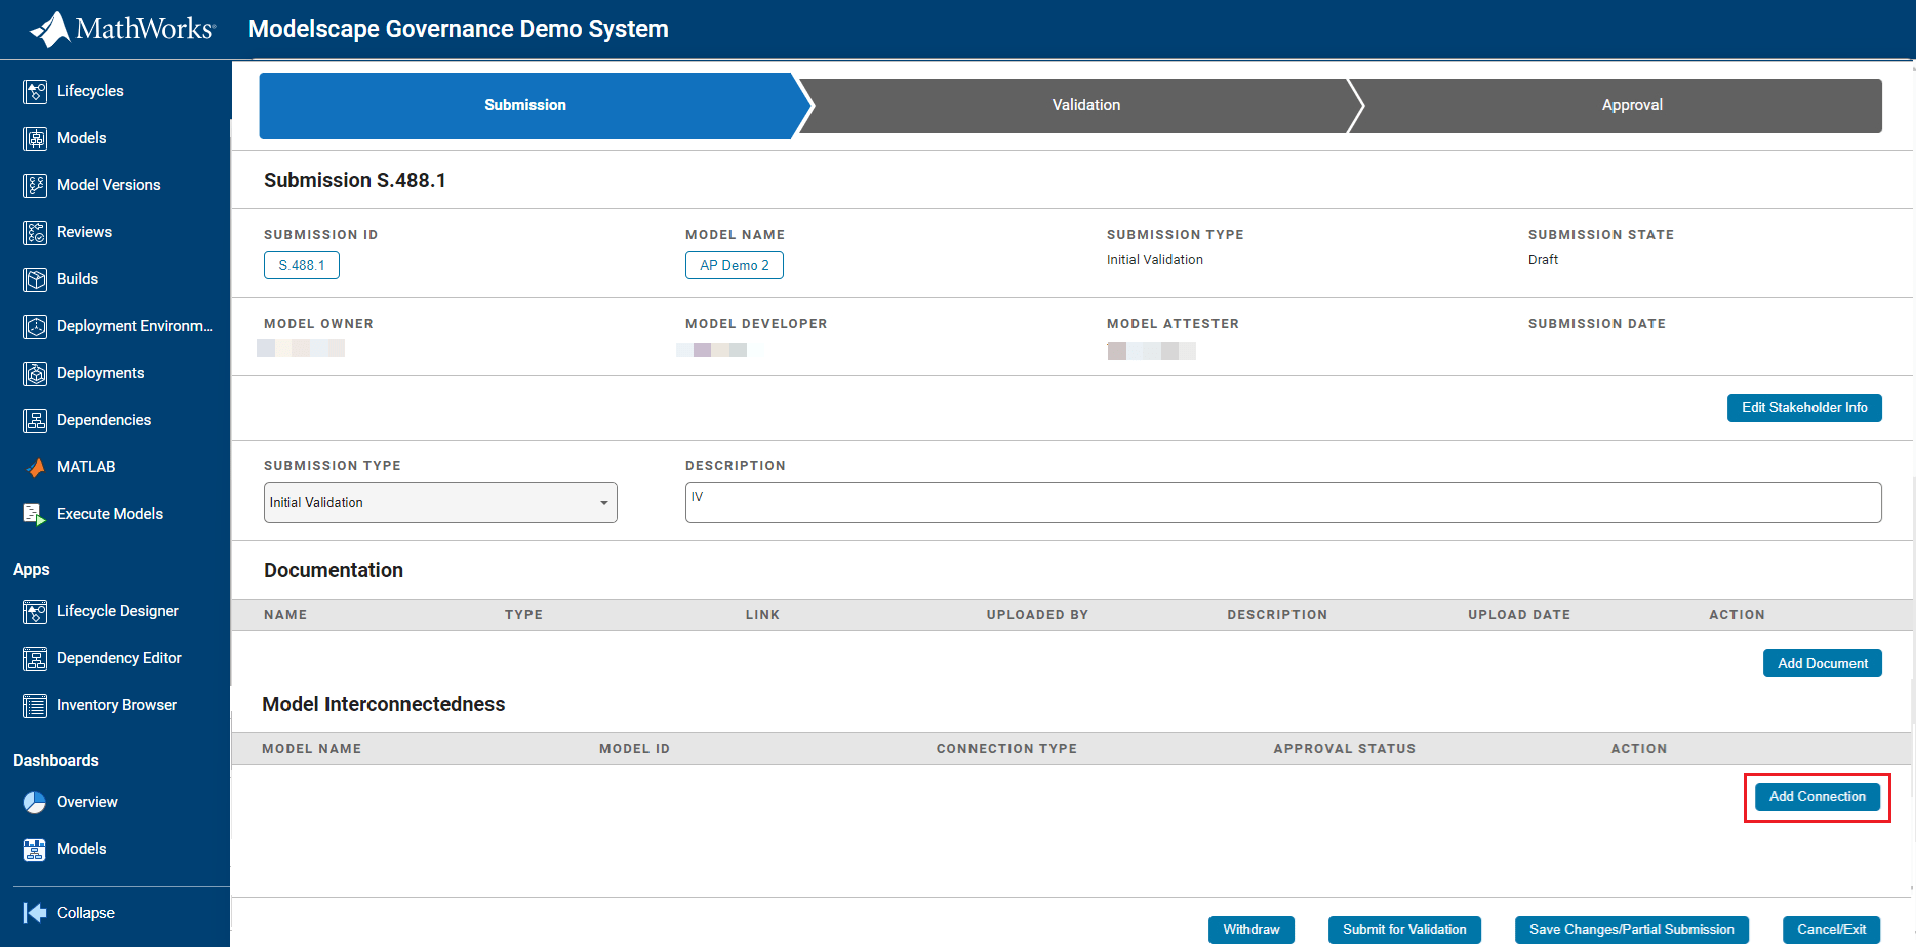This screenshot has height=947, width=1917.
Task: Open the Lifecycle Designer app
Action: point(118,611)
